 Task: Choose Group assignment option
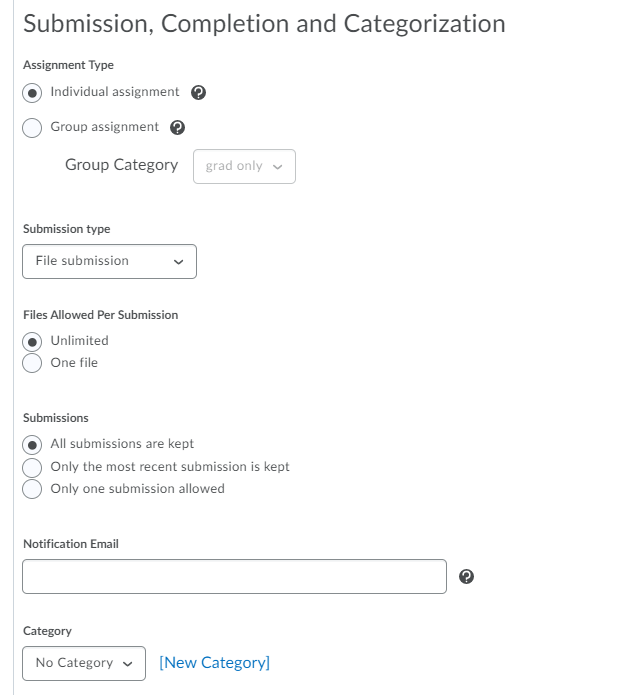32,128
